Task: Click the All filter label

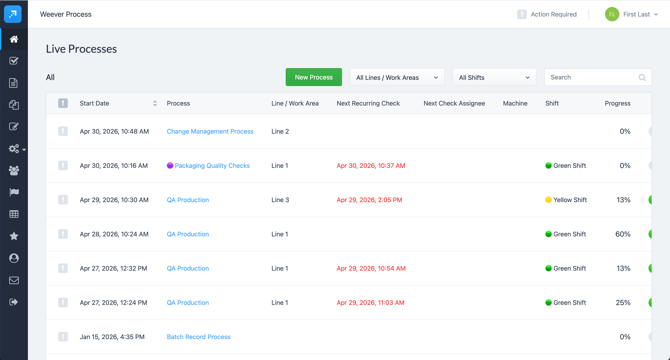Action: (x=50, y=77)
